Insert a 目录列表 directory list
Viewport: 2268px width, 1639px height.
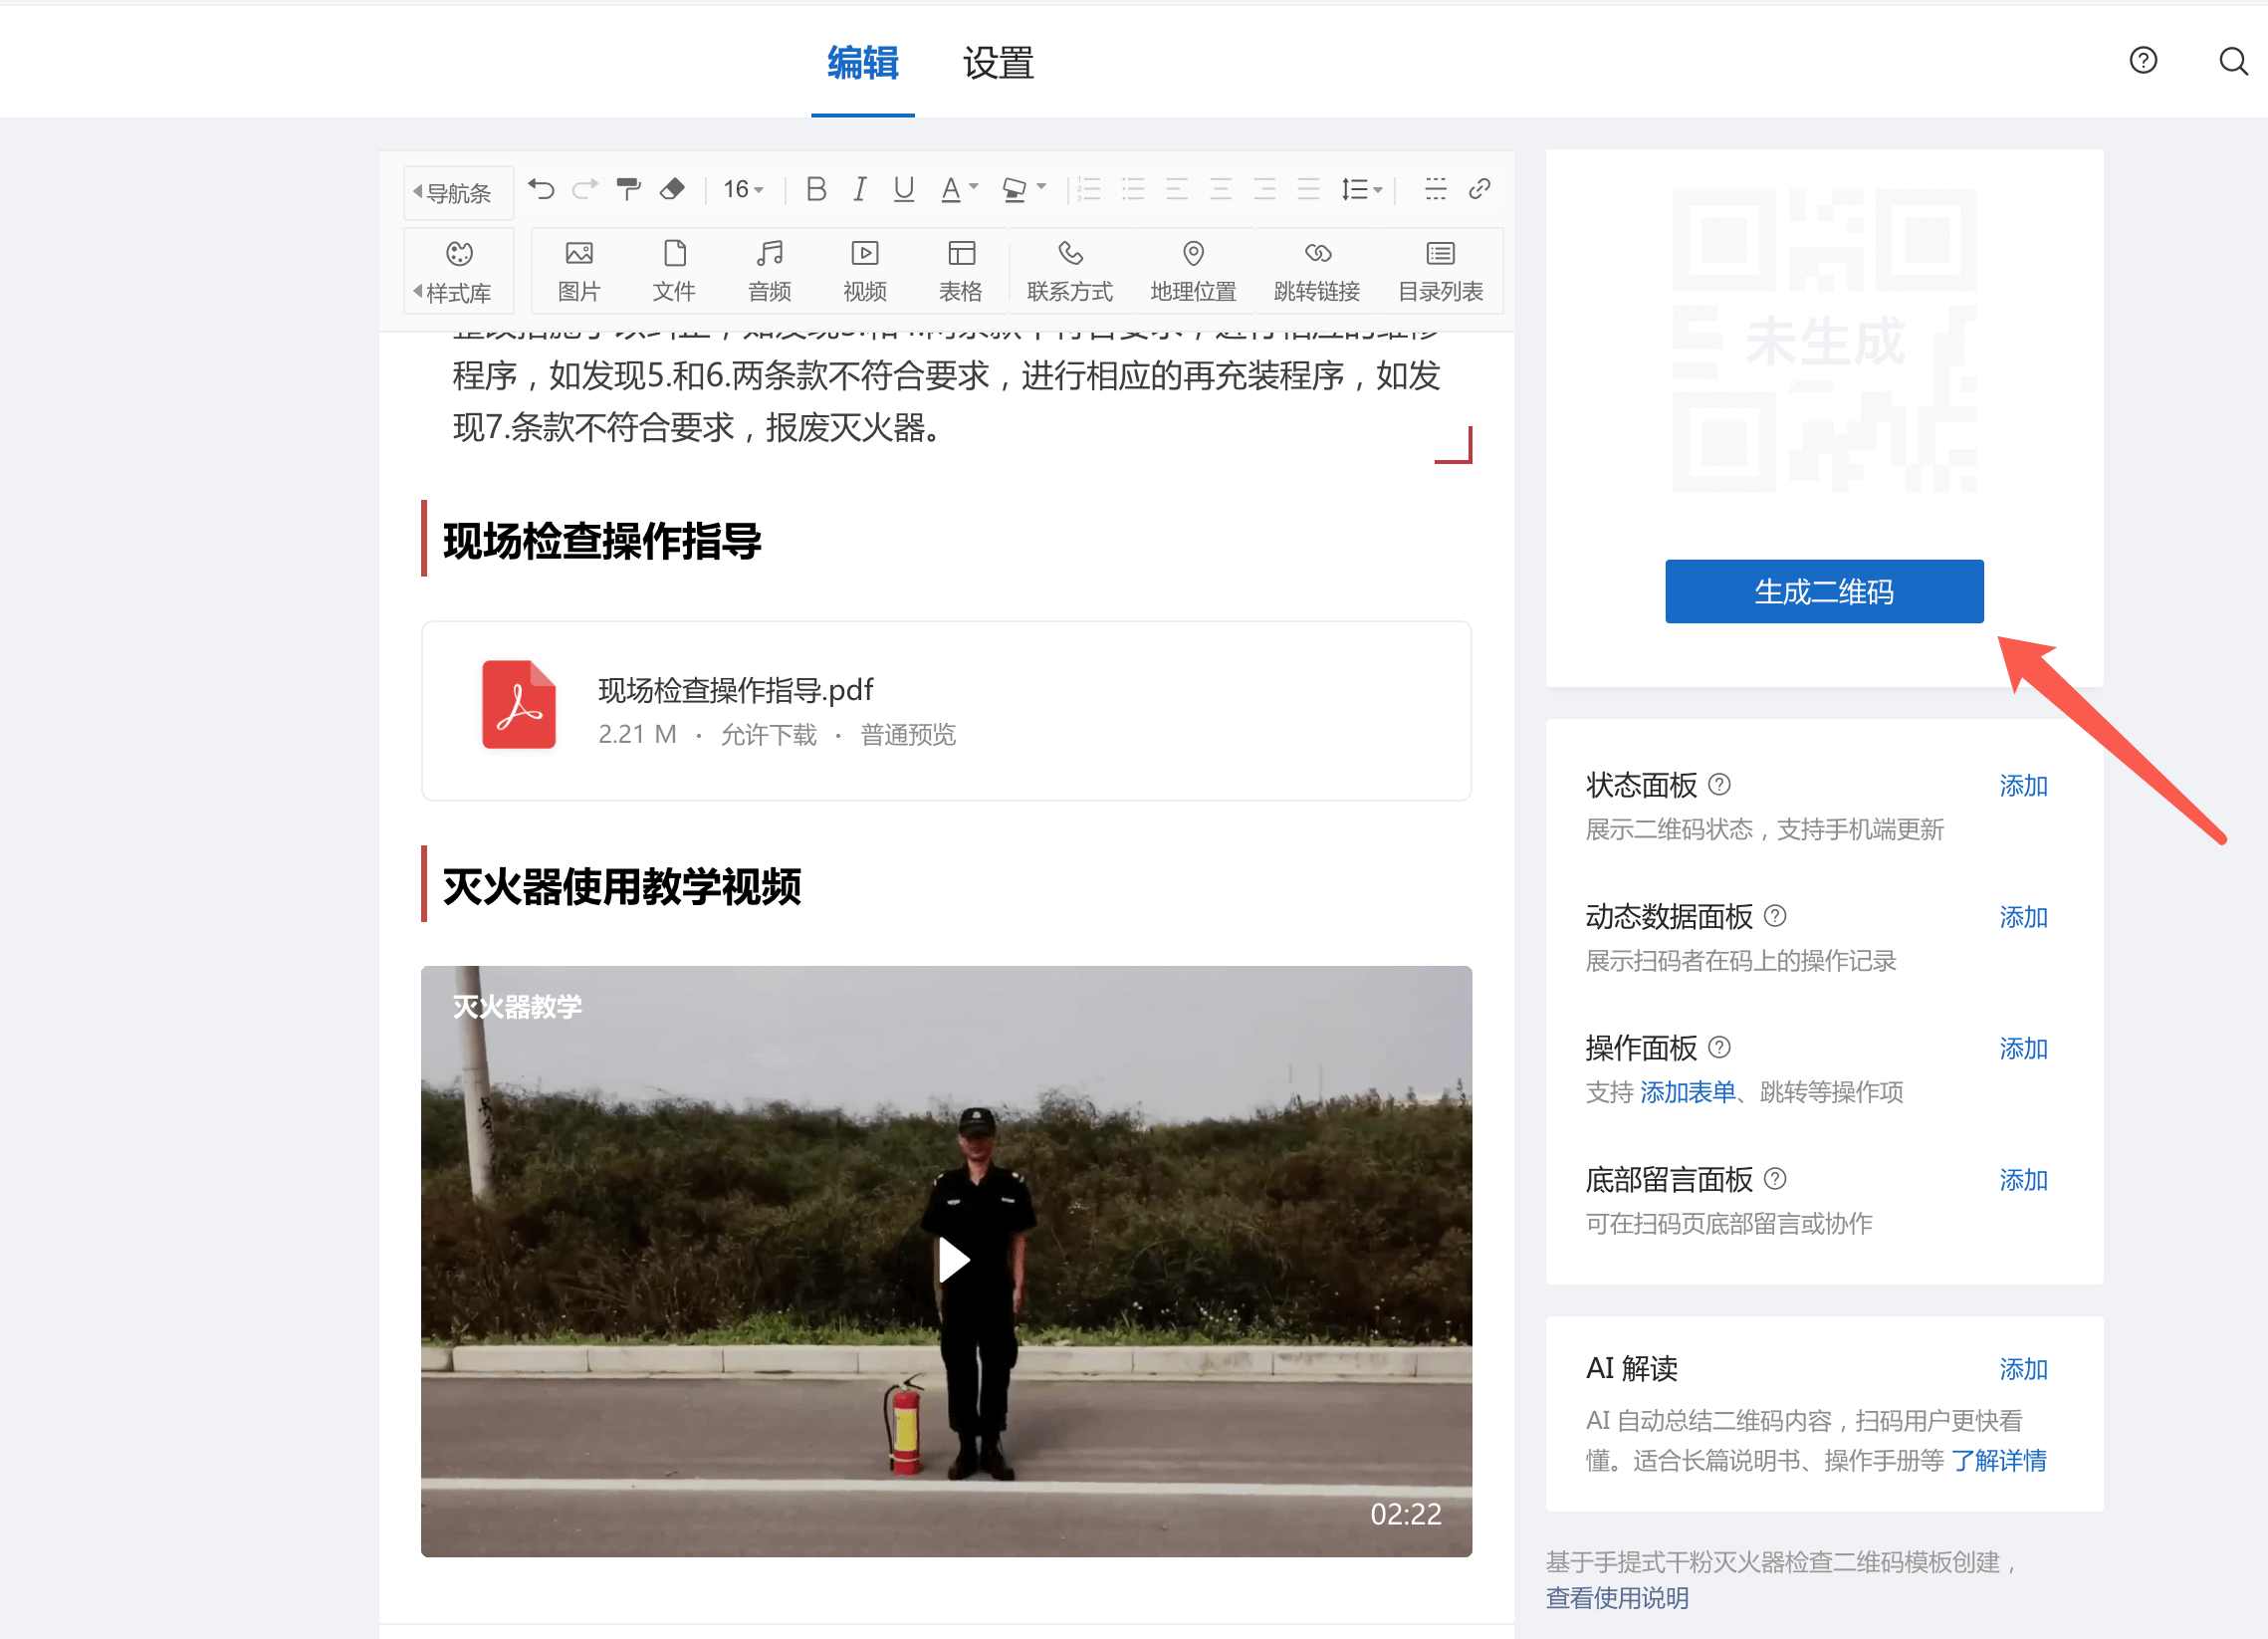[x=1440, y=271]
